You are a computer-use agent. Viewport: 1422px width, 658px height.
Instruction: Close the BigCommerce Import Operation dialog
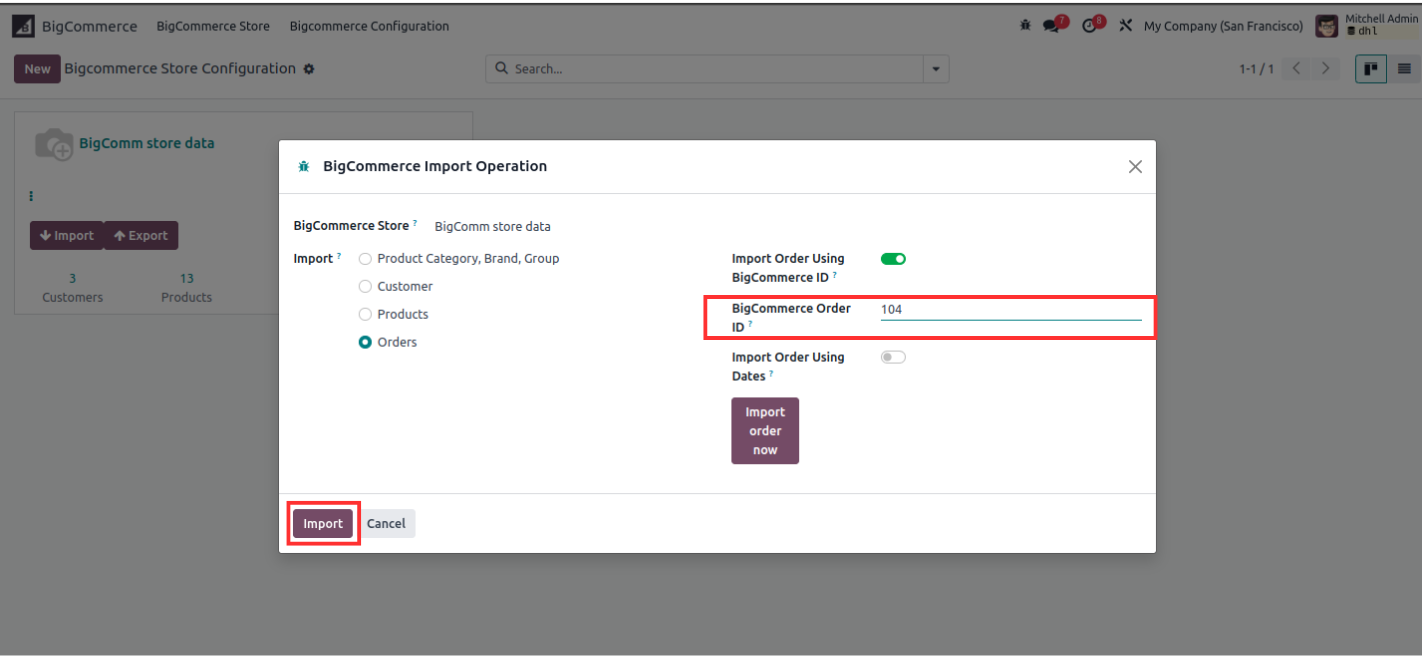(1135, 167)
